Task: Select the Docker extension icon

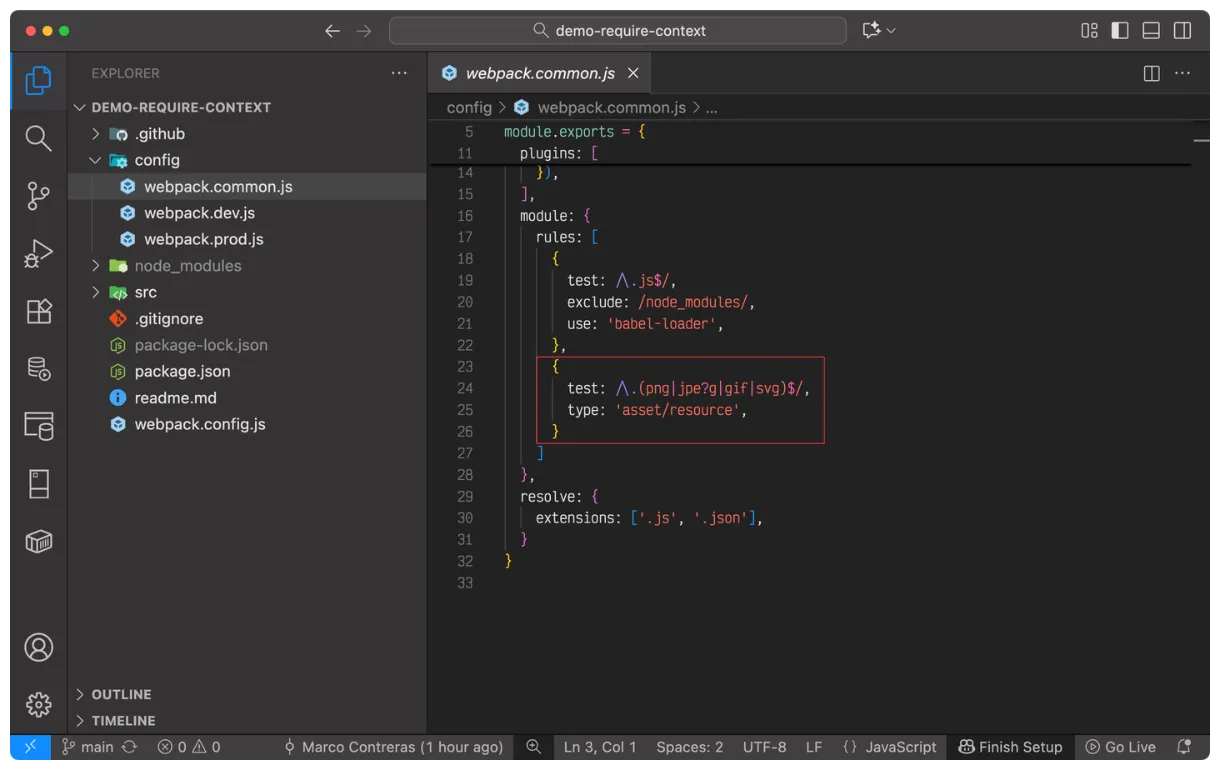Action: pyautogui.click(x=37, y=541)
